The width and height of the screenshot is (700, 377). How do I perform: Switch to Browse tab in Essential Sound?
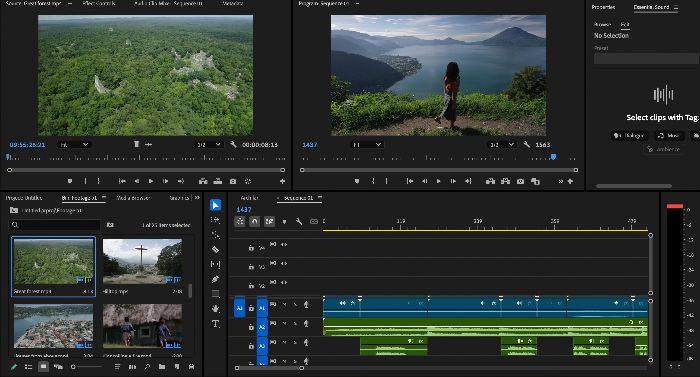pos(602,24)
